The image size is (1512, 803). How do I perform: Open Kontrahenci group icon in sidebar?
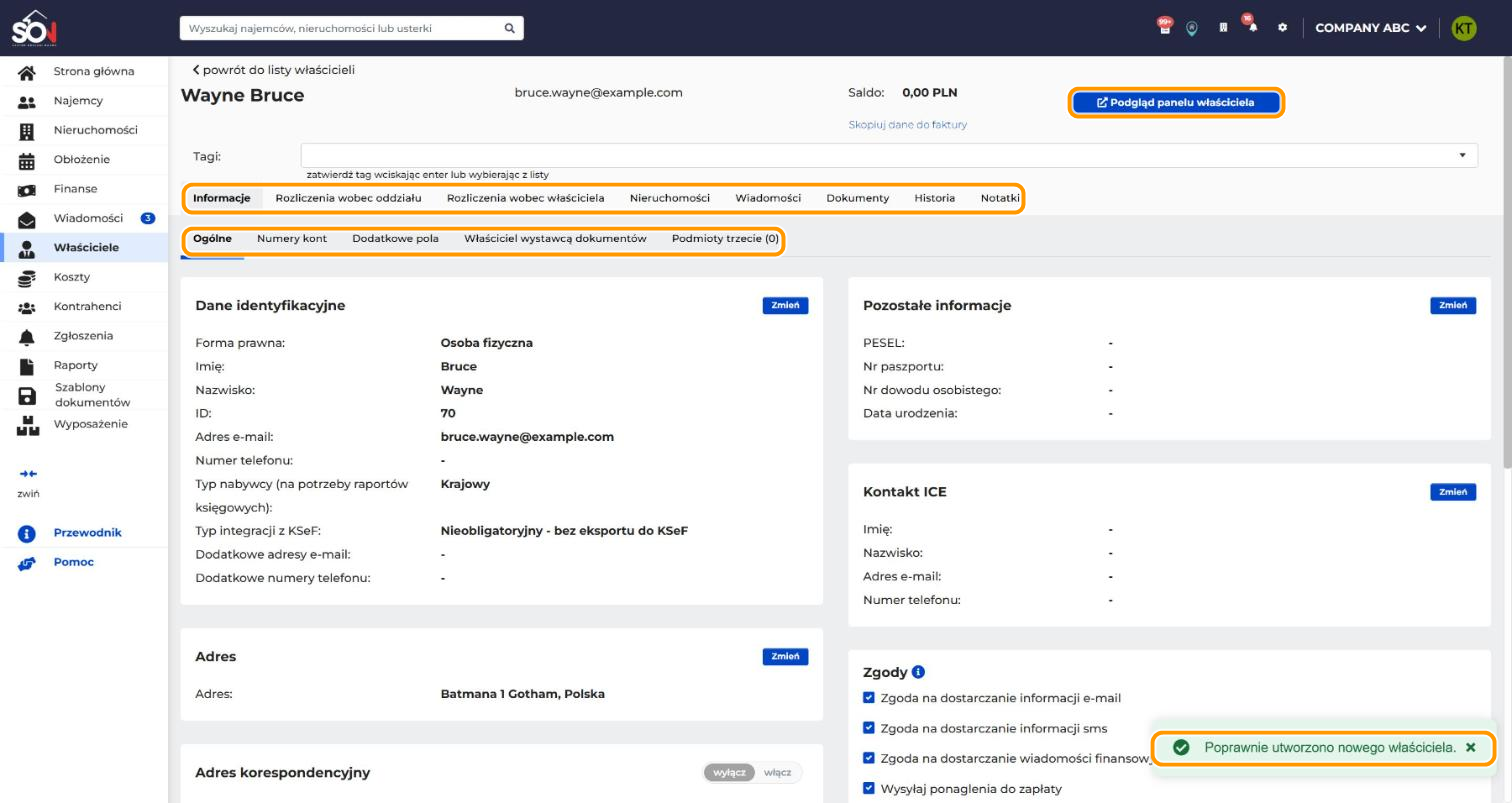tap(28, 307)
